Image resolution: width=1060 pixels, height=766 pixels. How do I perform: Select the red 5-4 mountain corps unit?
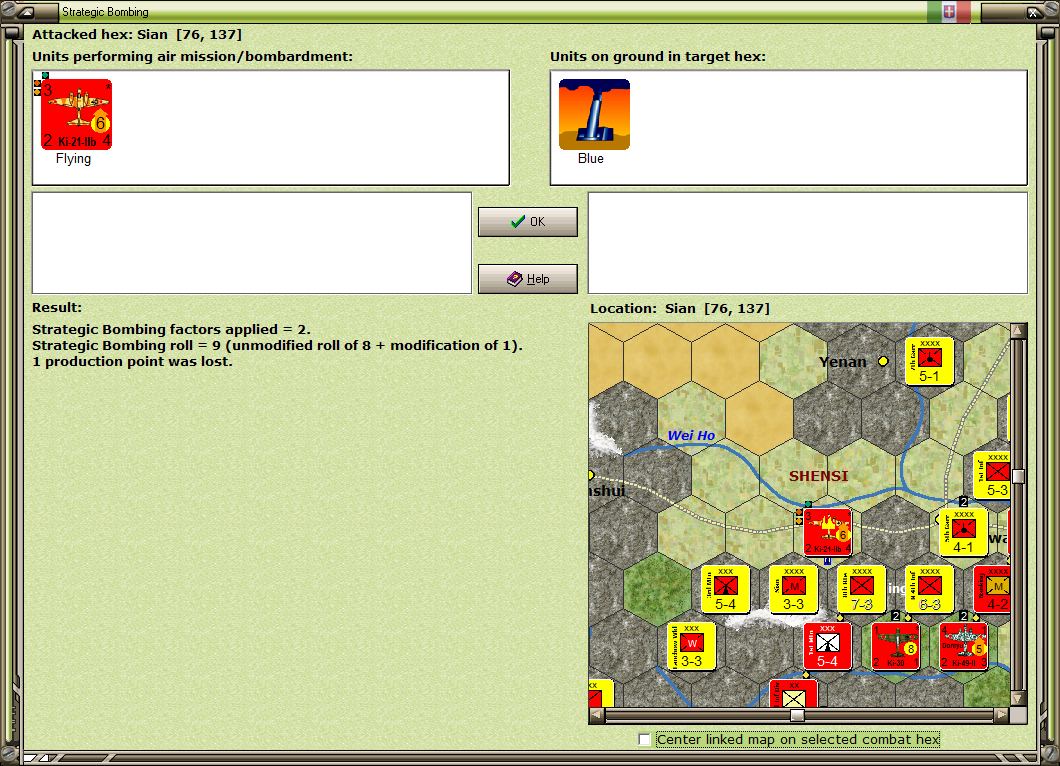[x=827, y=646]
